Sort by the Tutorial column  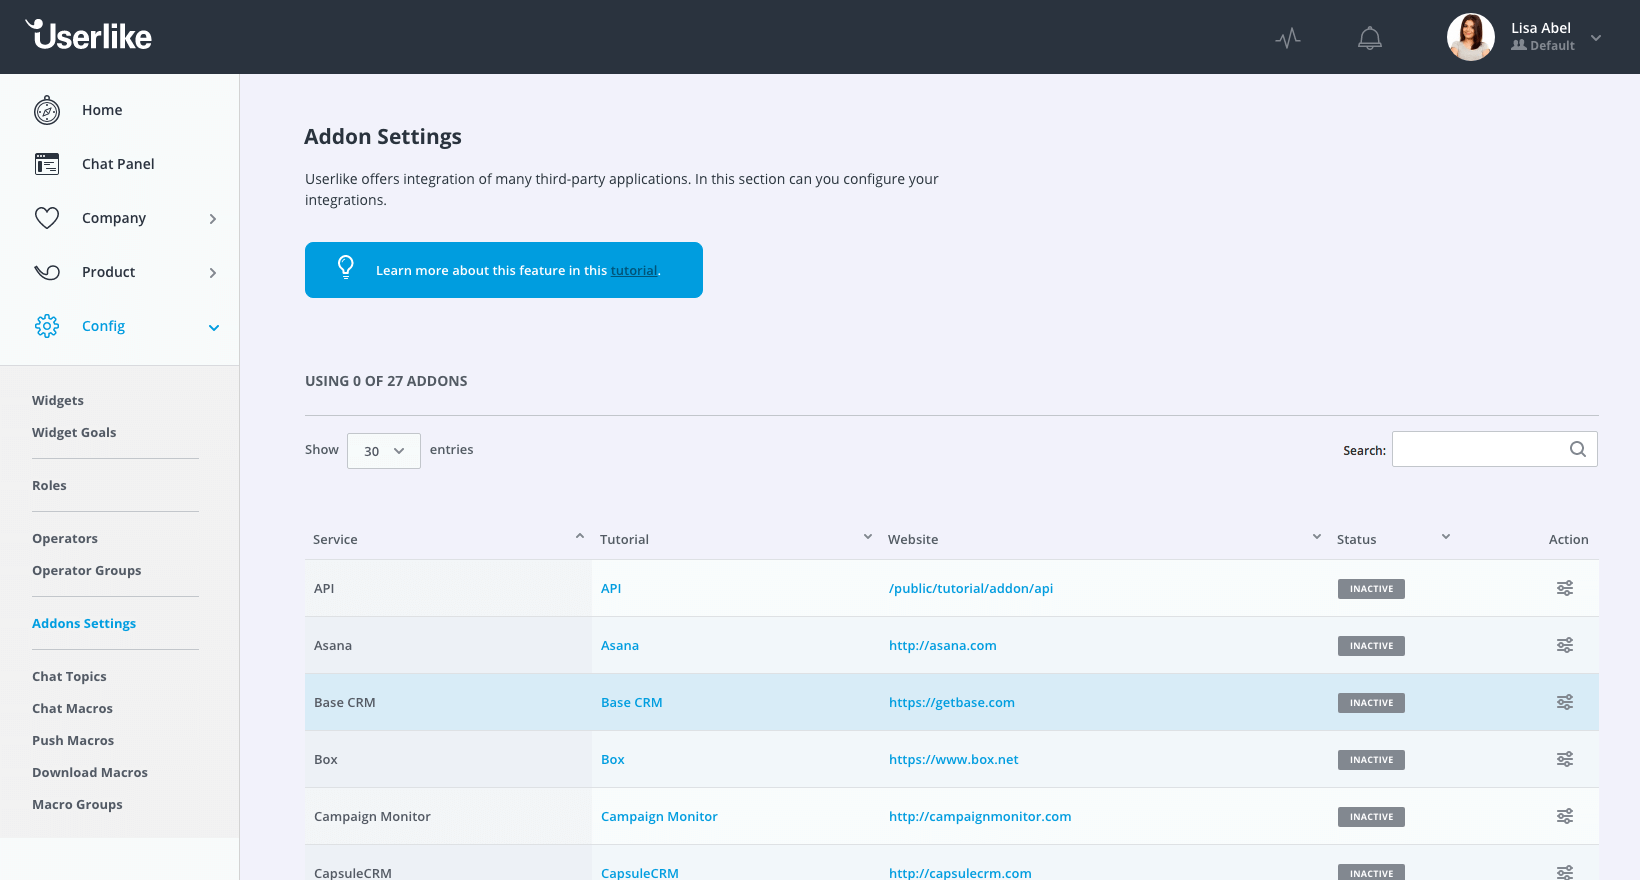(x=736, y=539)
